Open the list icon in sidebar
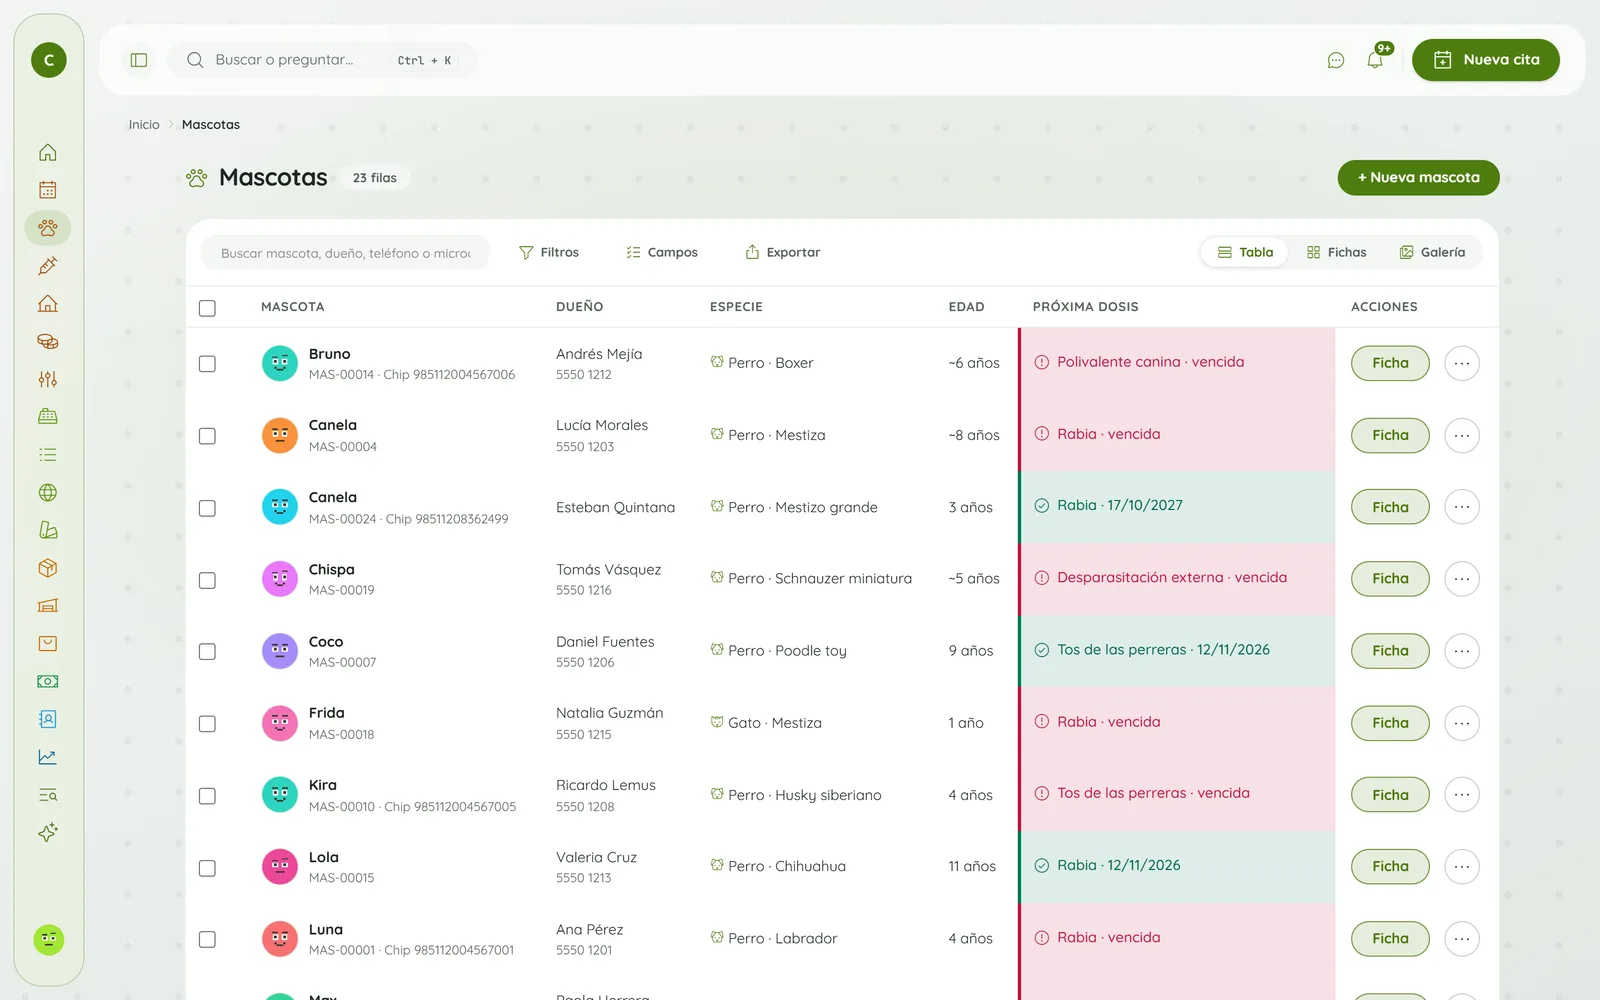The image size is (1600, 1000). [48, 455]
